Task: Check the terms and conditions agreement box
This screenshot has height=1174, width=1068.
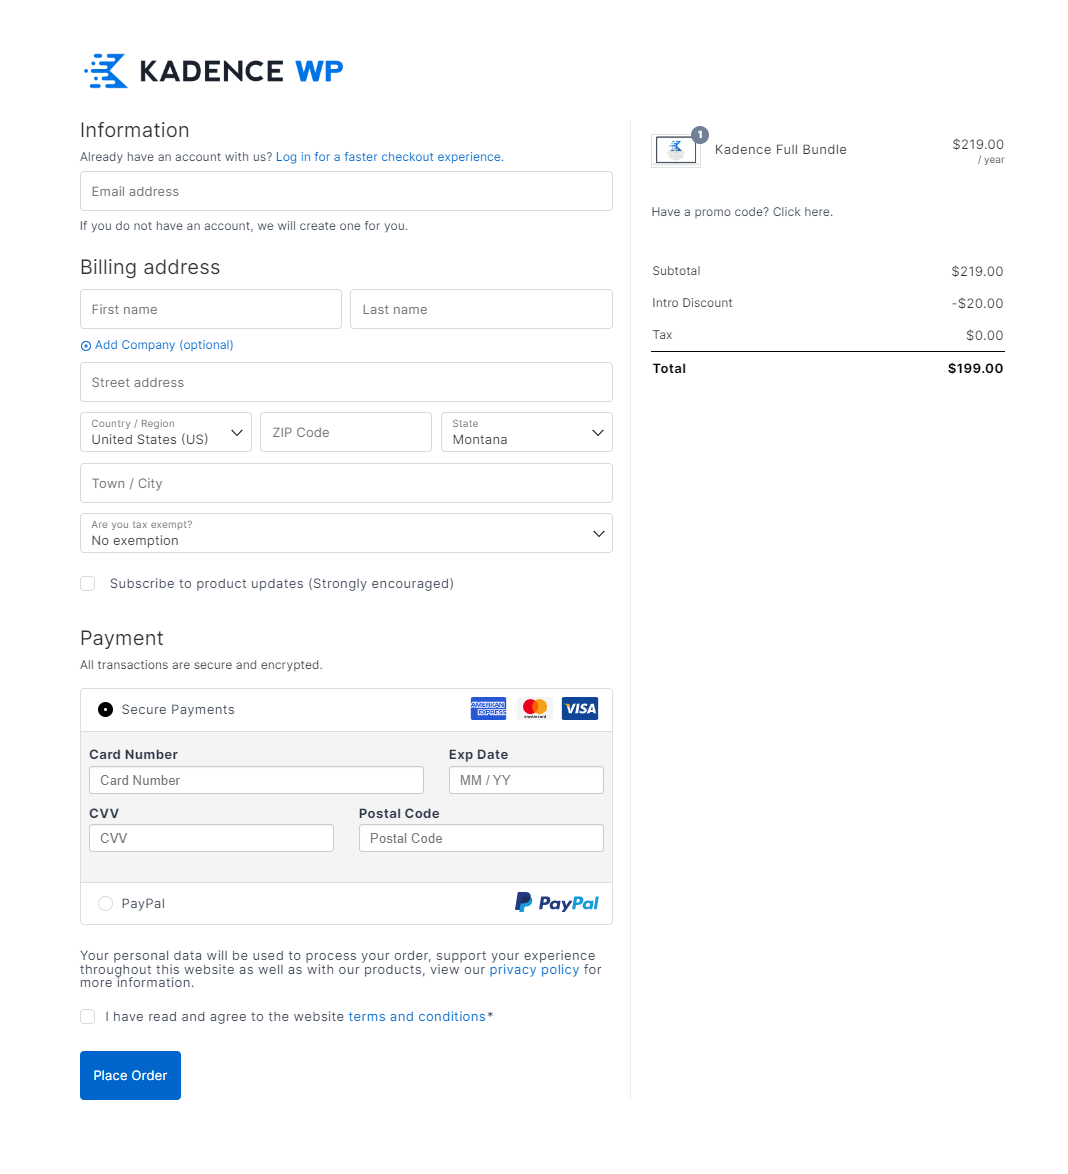Action: click(x=87, y=1016)
